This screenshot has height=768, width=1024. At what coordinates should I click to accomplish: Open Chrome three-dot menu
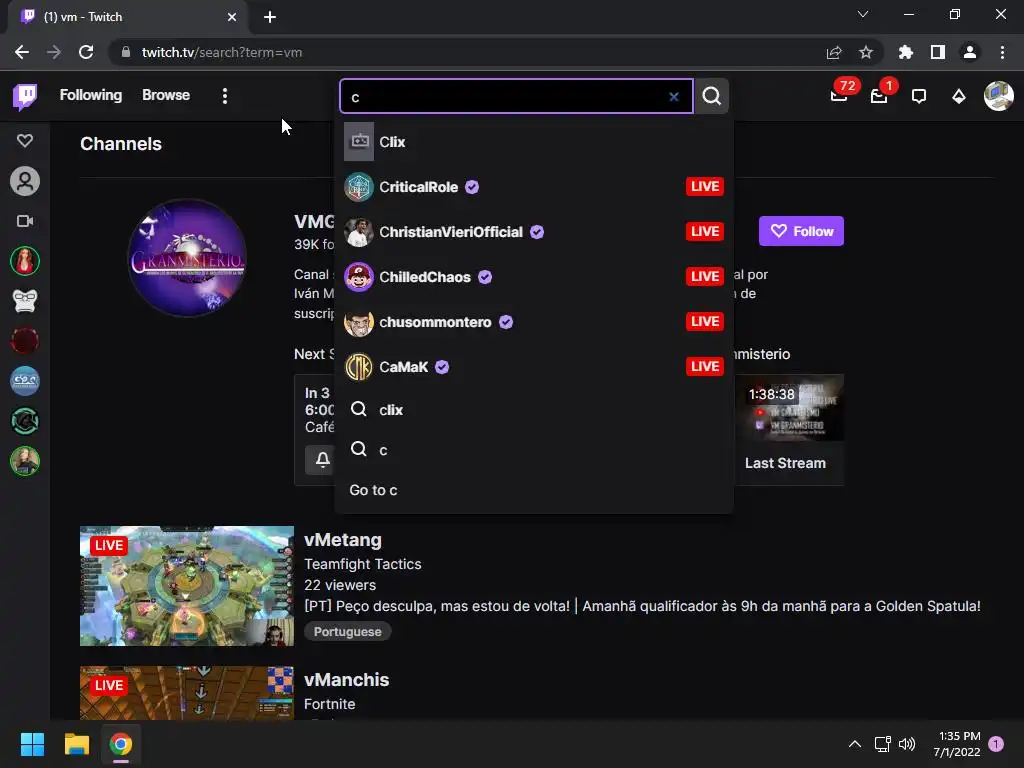(x=1002, y=52)
